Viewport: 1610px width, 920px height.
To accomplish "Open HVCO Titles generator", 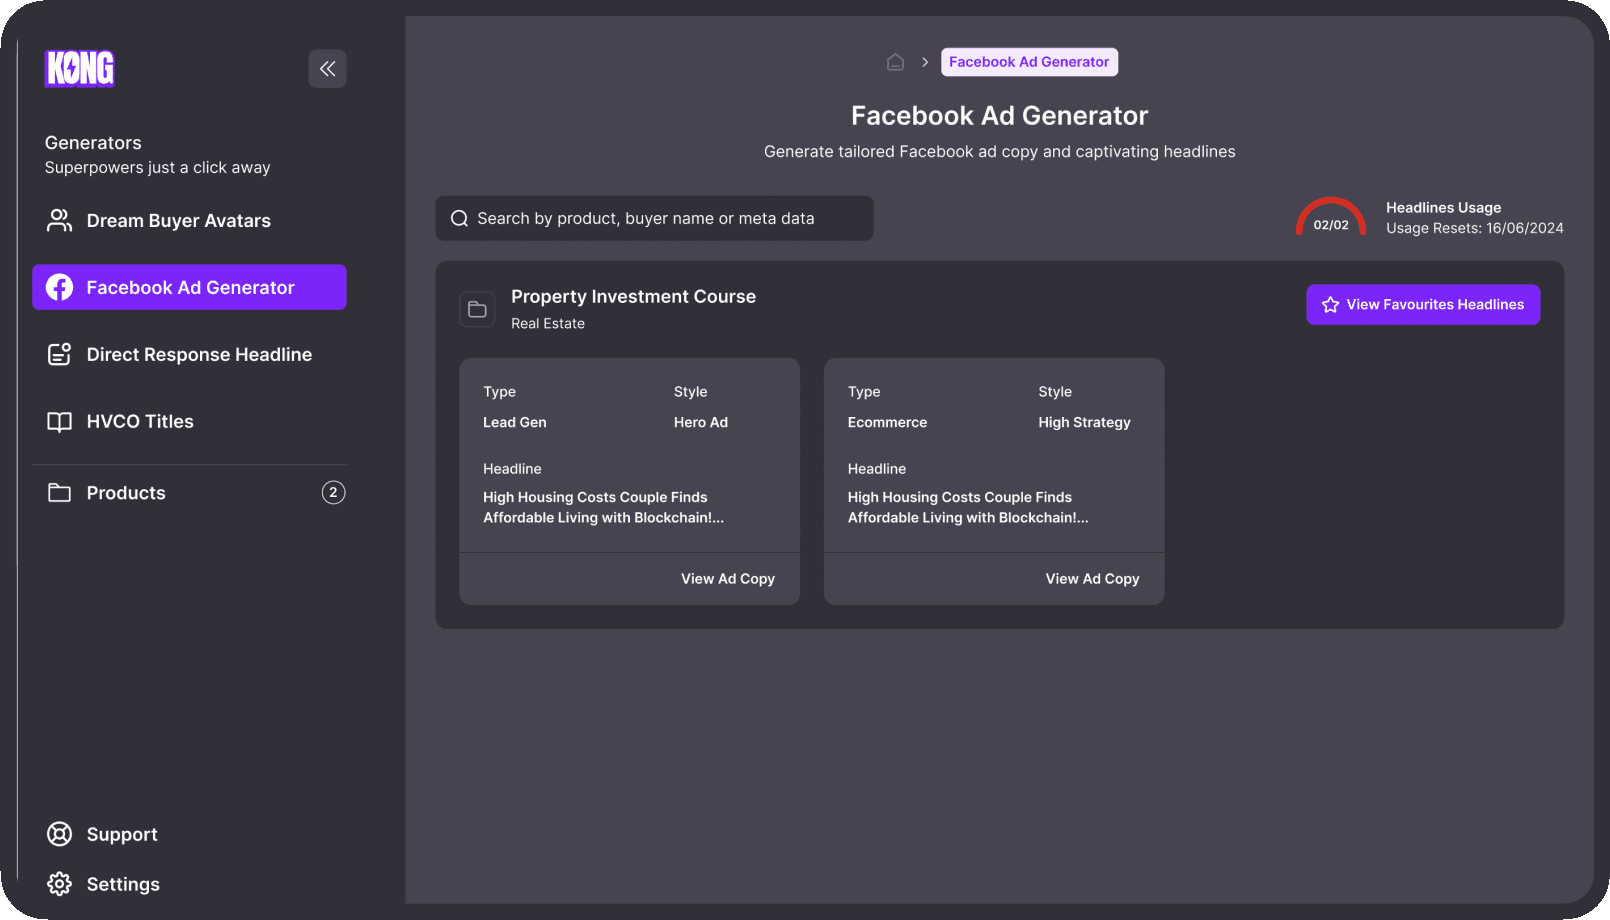I will (x=140, y=422).
